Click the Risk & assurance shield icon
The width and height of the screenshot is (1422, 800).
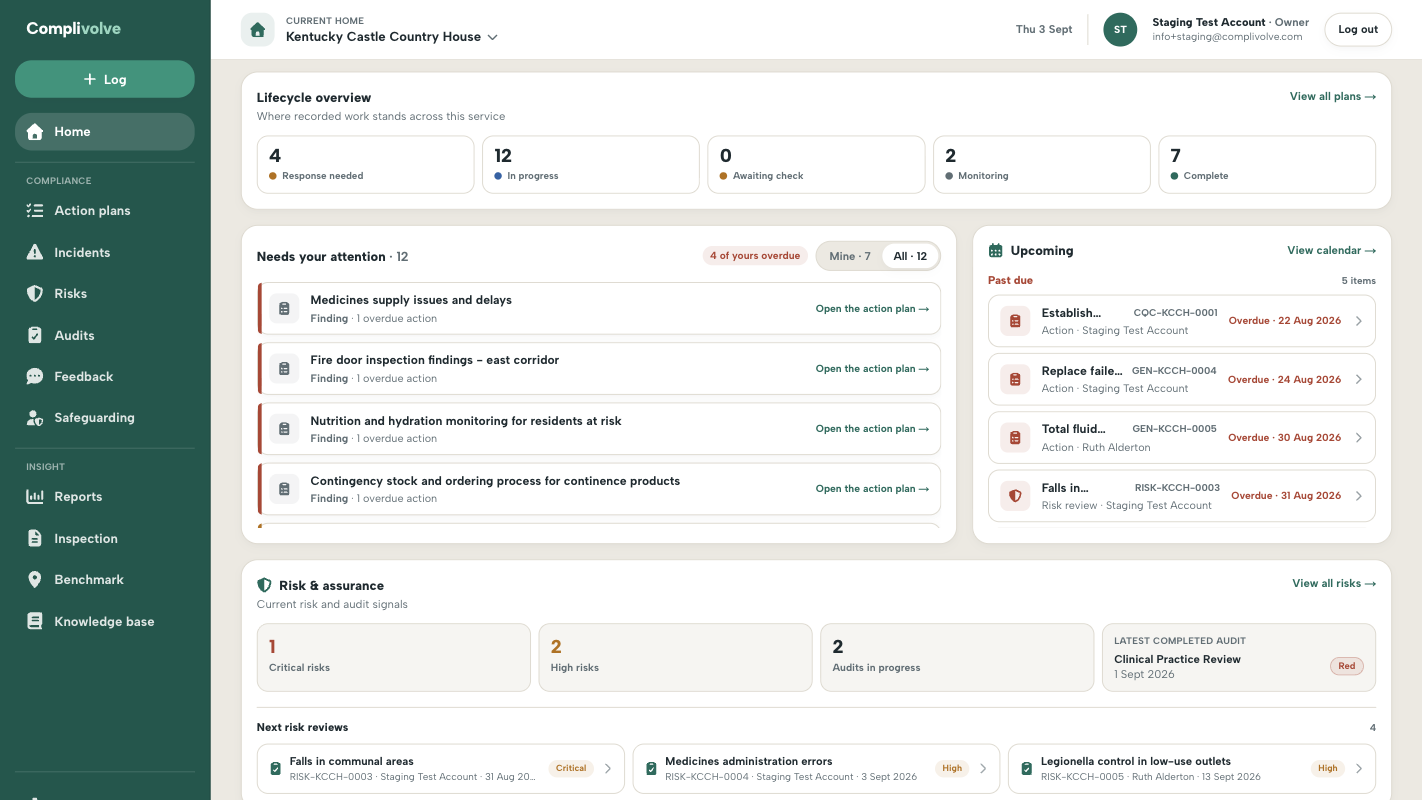tap(264, 585)
